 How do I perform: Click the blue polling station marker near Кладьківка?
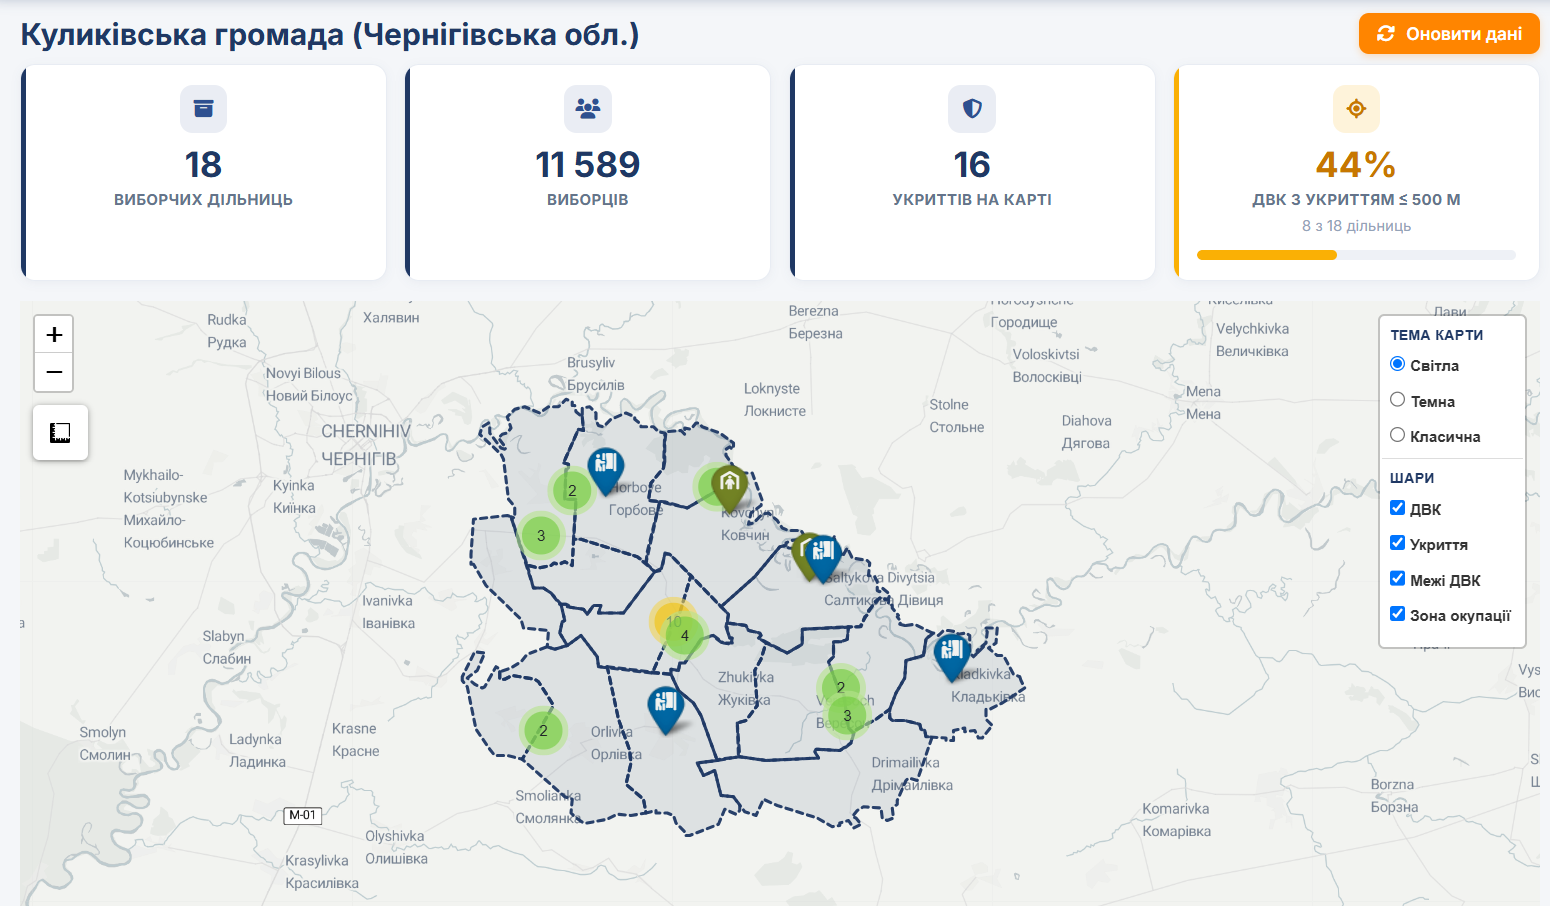click(952, 655)
